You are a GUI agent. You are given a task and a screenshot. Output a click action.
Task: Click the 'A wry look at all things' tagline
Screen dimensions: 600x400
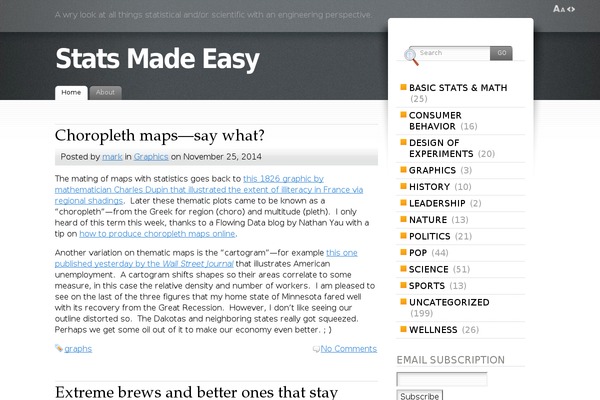coord(213,15)
